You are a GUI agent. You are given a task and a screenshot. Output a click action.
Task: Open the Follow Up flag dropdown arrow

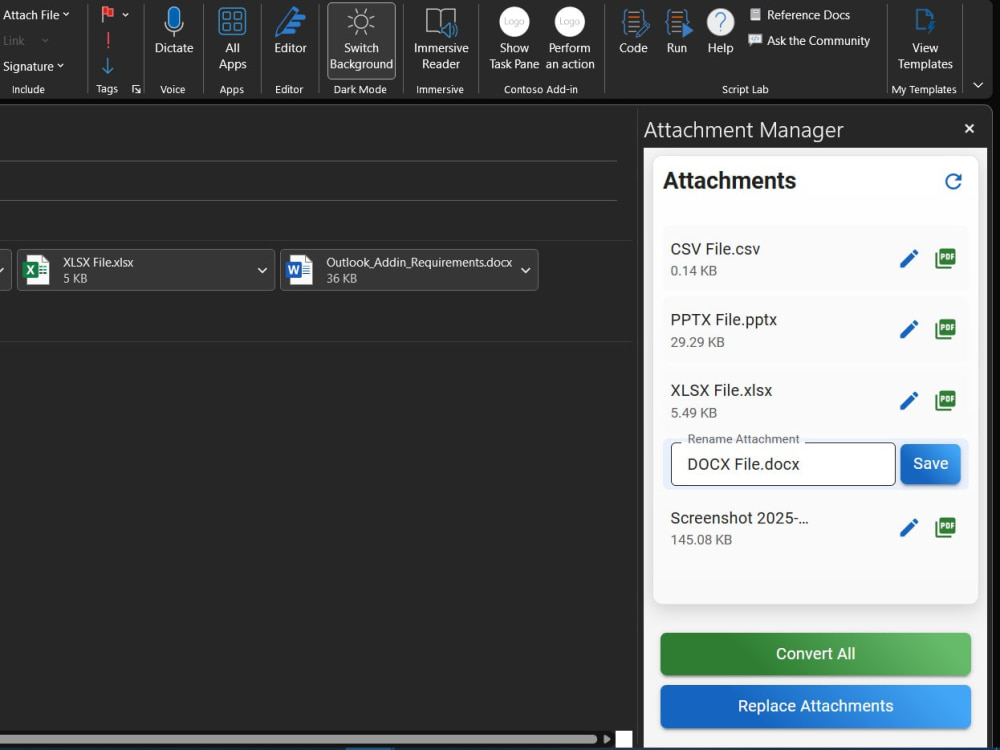coord(126,15)
